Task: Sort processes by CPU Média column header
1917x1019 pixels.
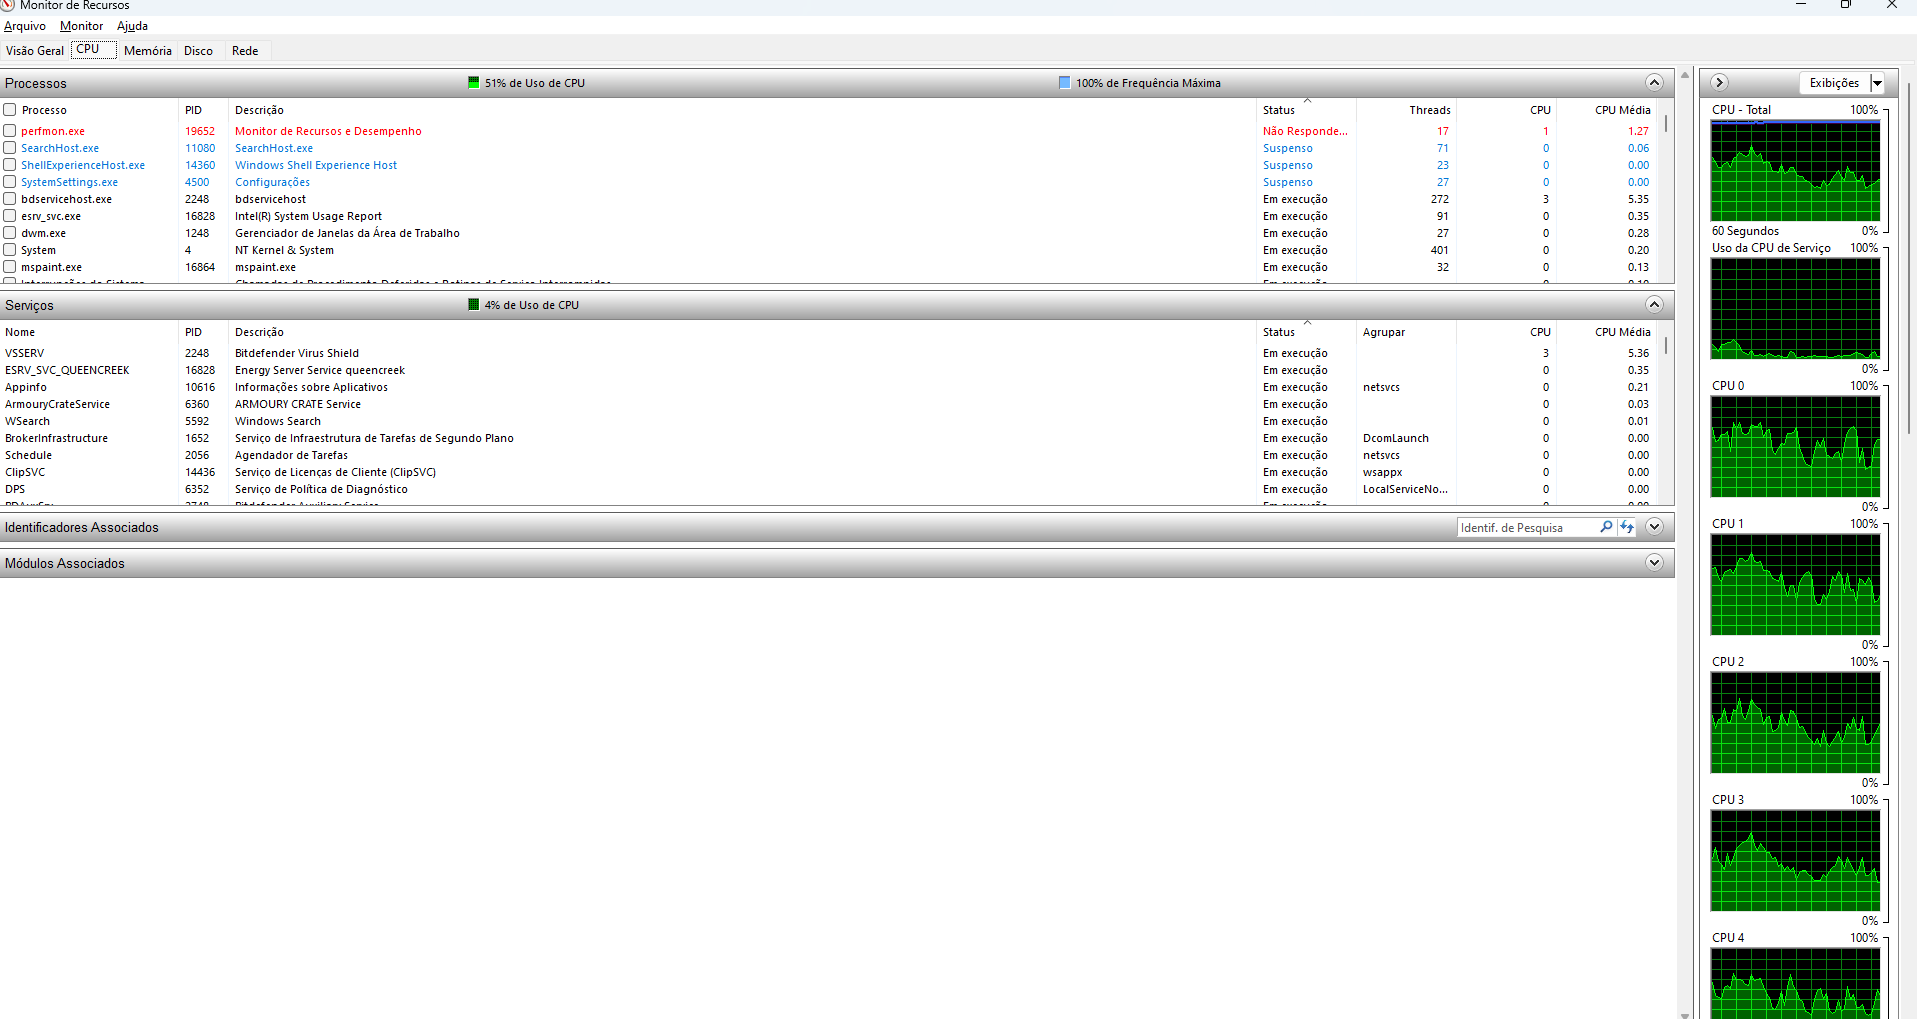Action: [x=1606, y=110]
